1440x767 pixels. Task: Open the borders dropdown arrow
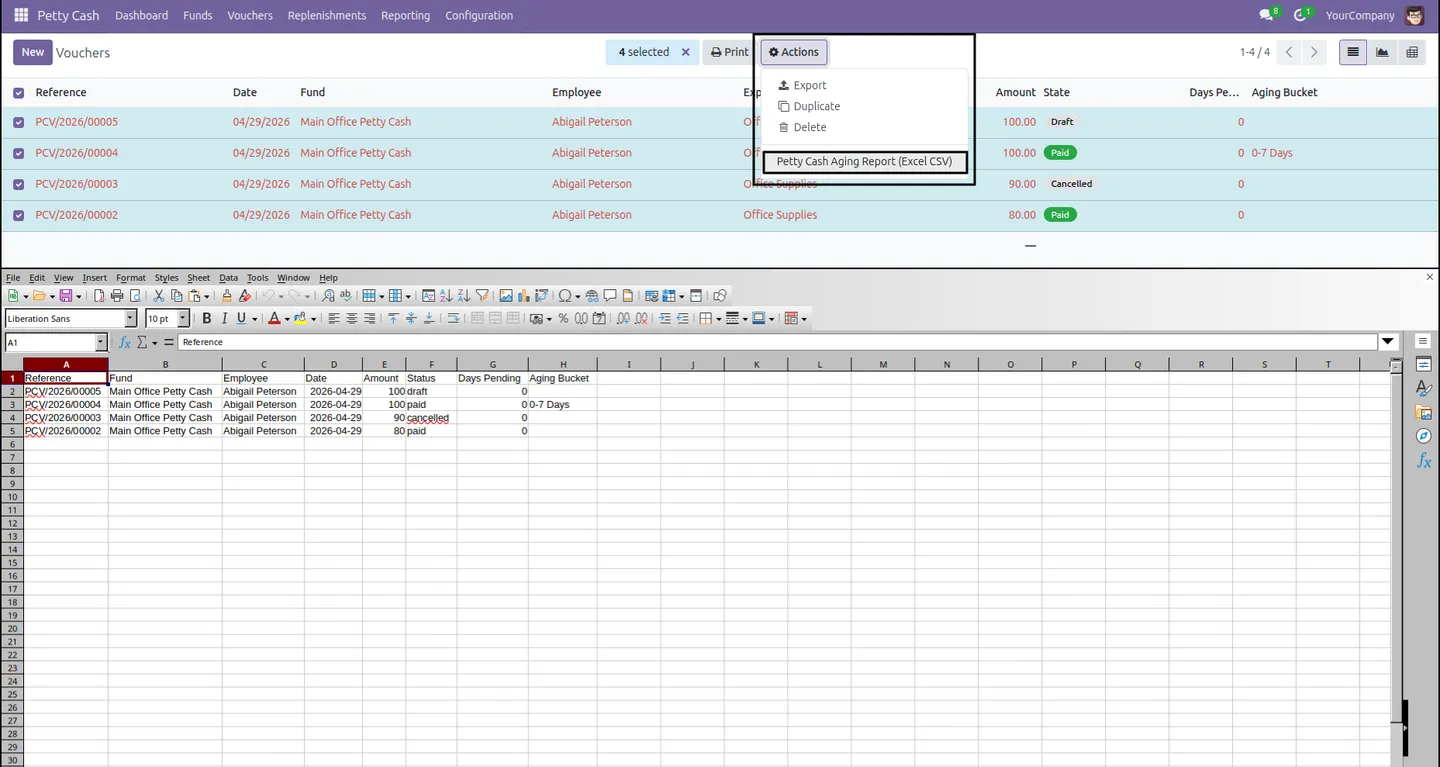[x=718, y=319]
